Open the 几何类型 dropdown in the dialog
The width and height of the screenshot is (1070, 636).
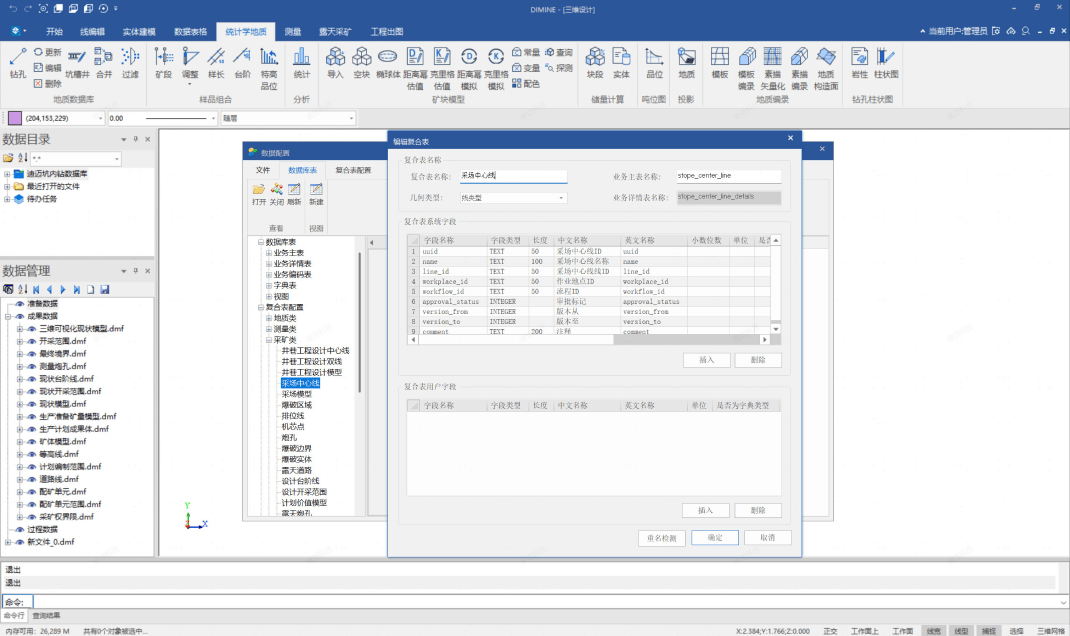[561, 198]
